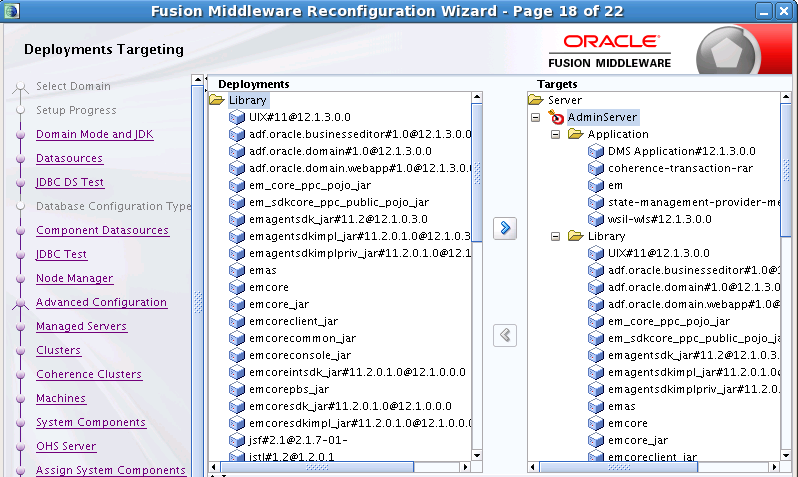Viewport: 798px width, 477px height.
Task: Click icon beside emcore_jar in Deployments
Action: (x=237, y=304)
